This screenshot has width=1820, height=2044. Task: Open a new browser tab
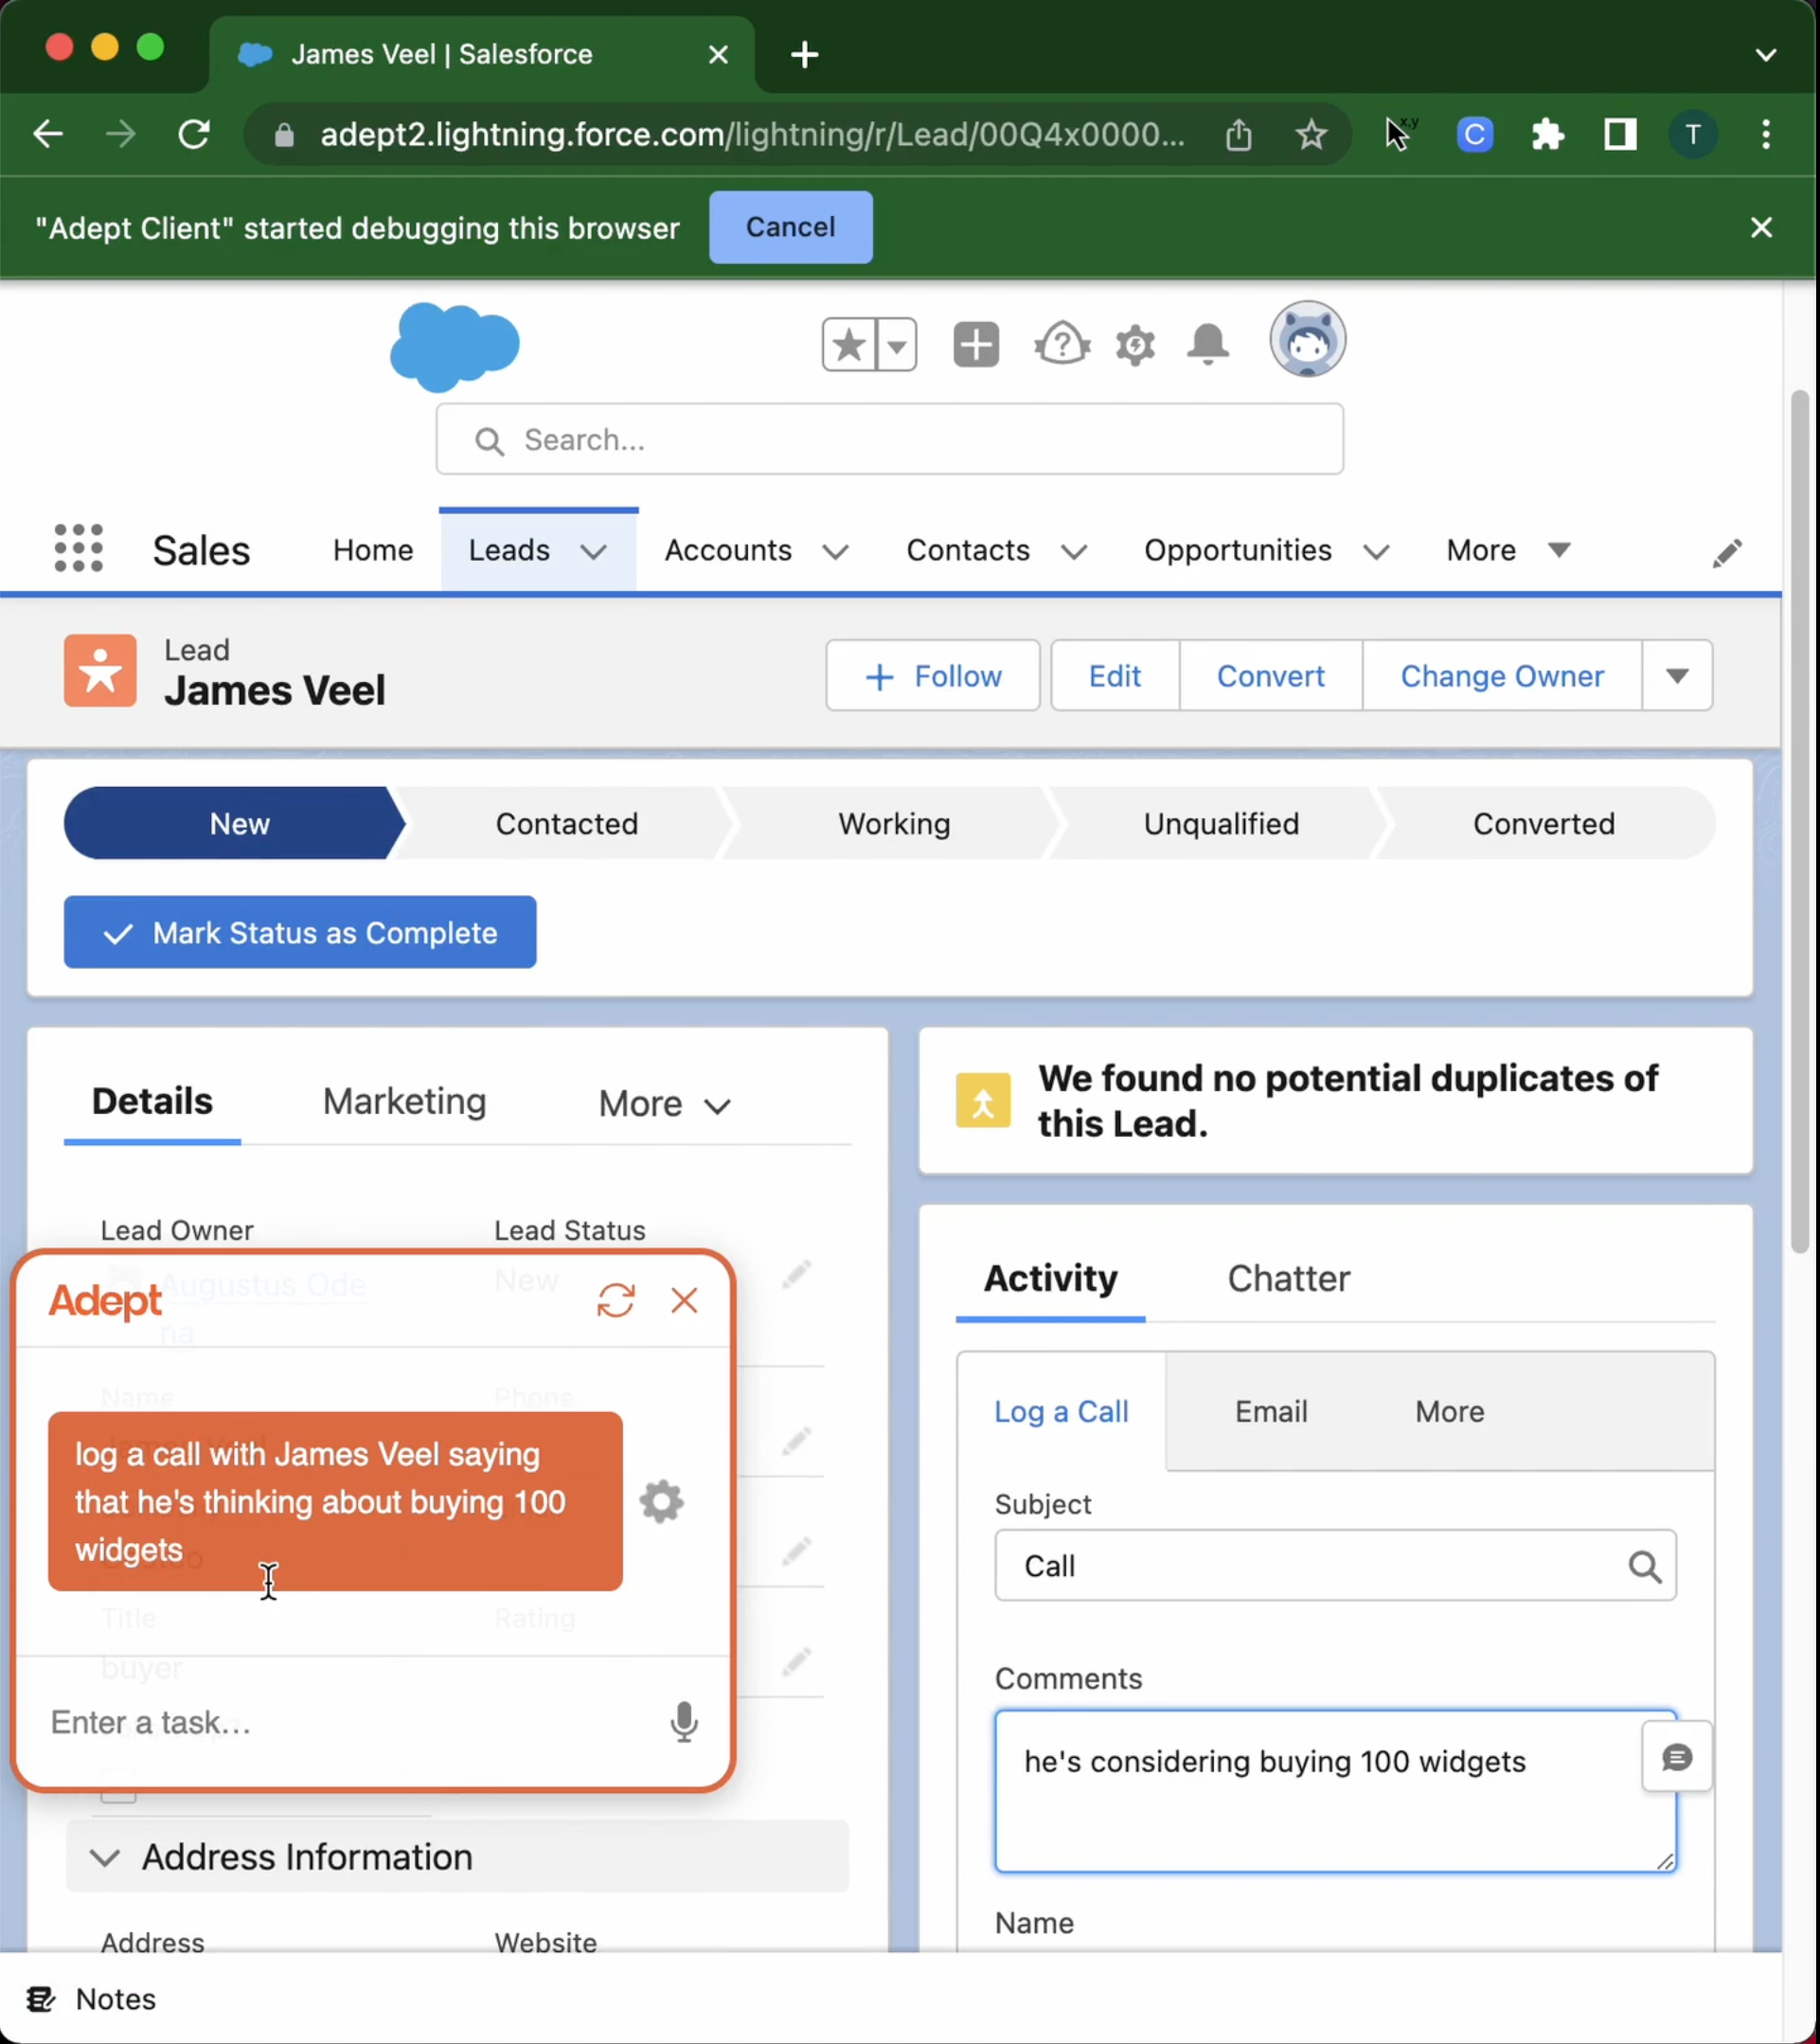(x=804, y=54)
